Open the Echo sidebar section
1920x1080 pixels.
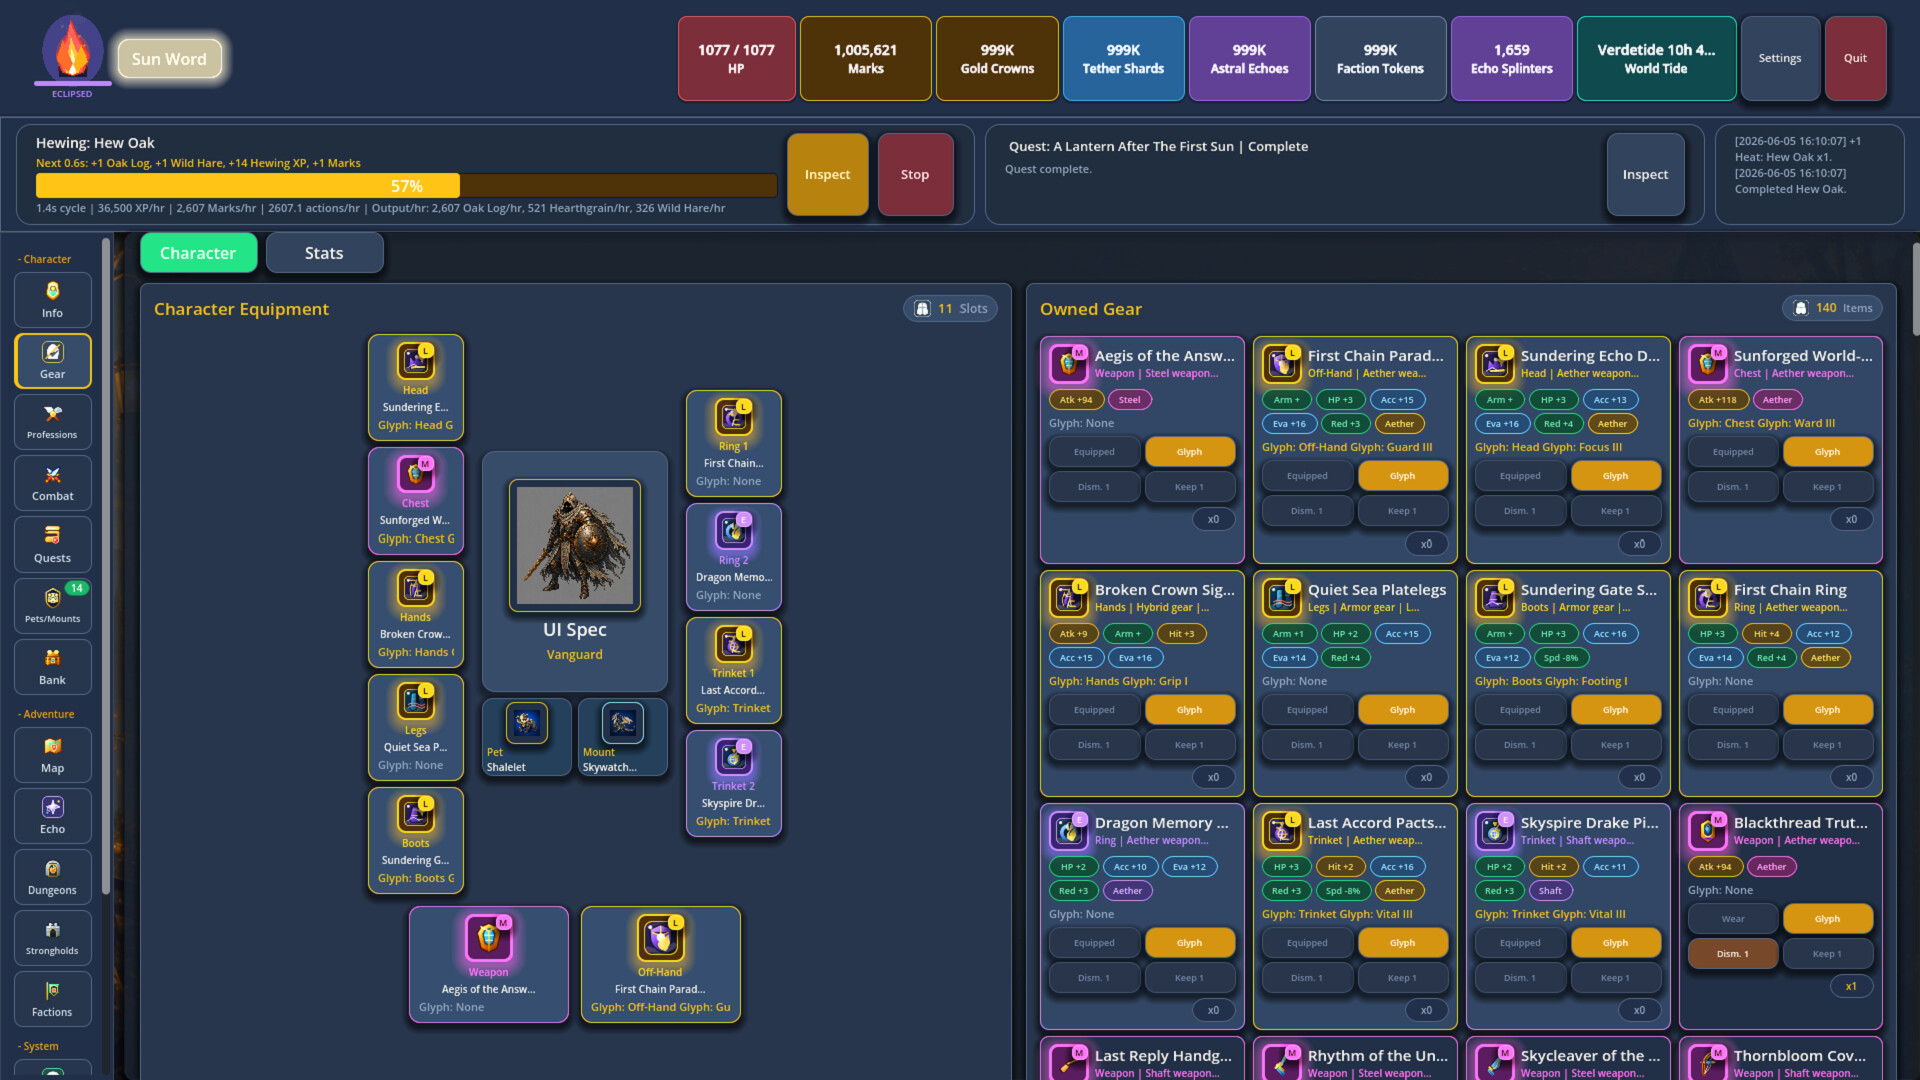[53, 816]
